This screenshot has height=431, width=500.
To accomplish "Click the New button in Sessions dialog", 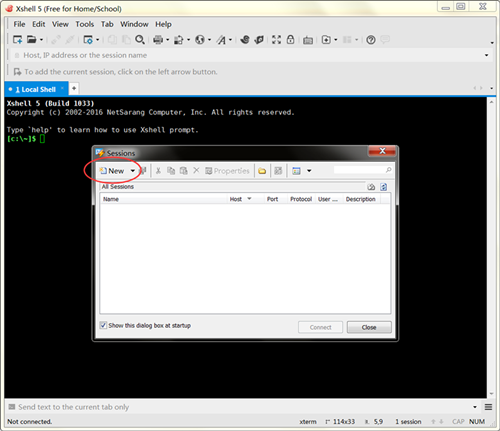I will pyautogui.click(x=112, y=171).
